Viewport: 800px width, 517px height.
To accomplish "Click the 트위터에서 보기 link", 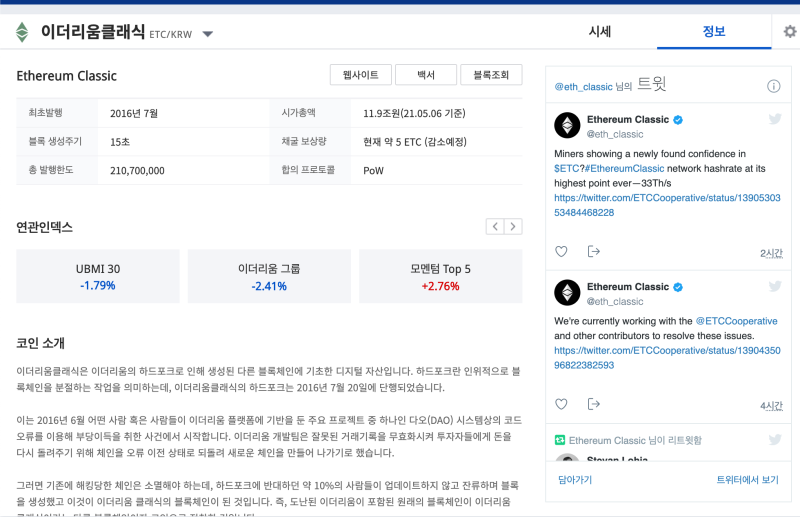I will (747, 480).
